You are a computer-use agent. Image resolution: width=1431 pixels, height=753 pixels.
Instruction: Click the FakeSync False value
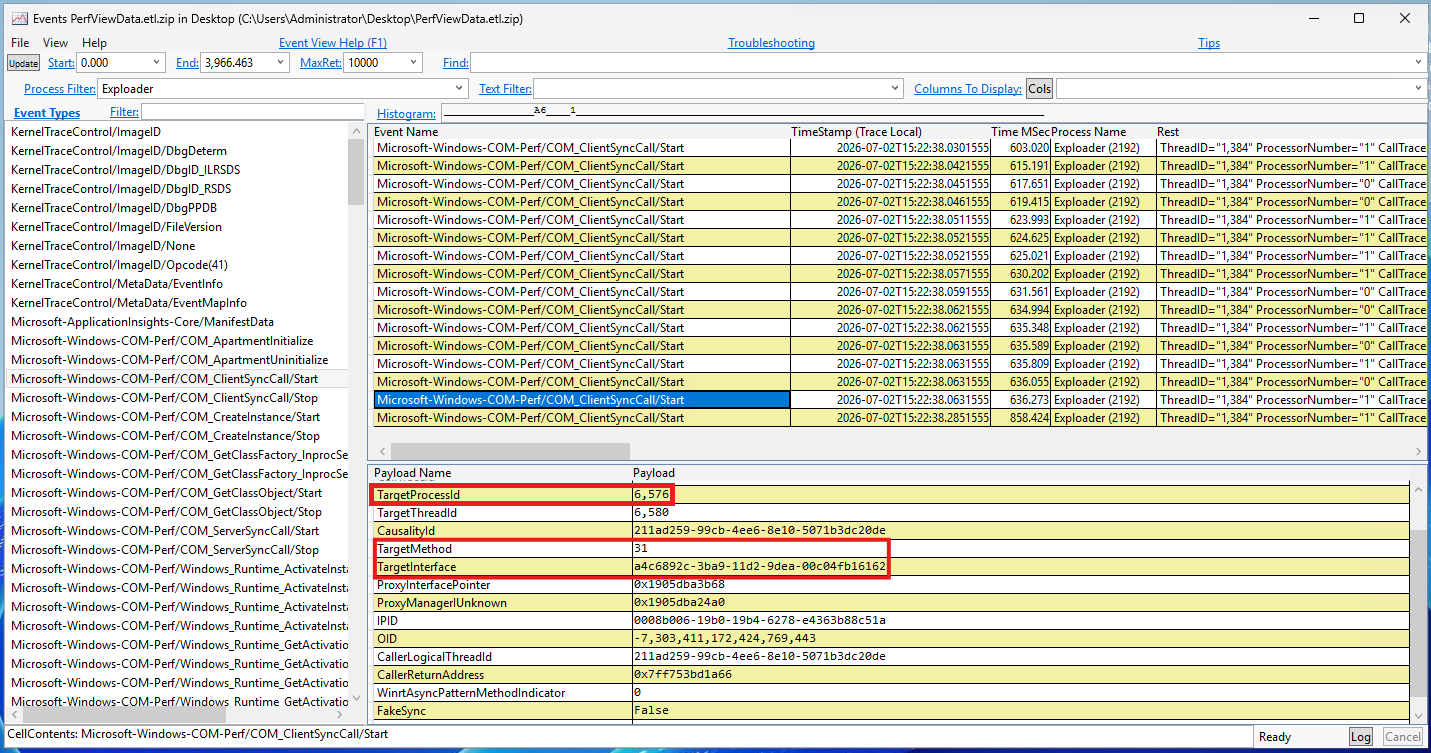651,711
